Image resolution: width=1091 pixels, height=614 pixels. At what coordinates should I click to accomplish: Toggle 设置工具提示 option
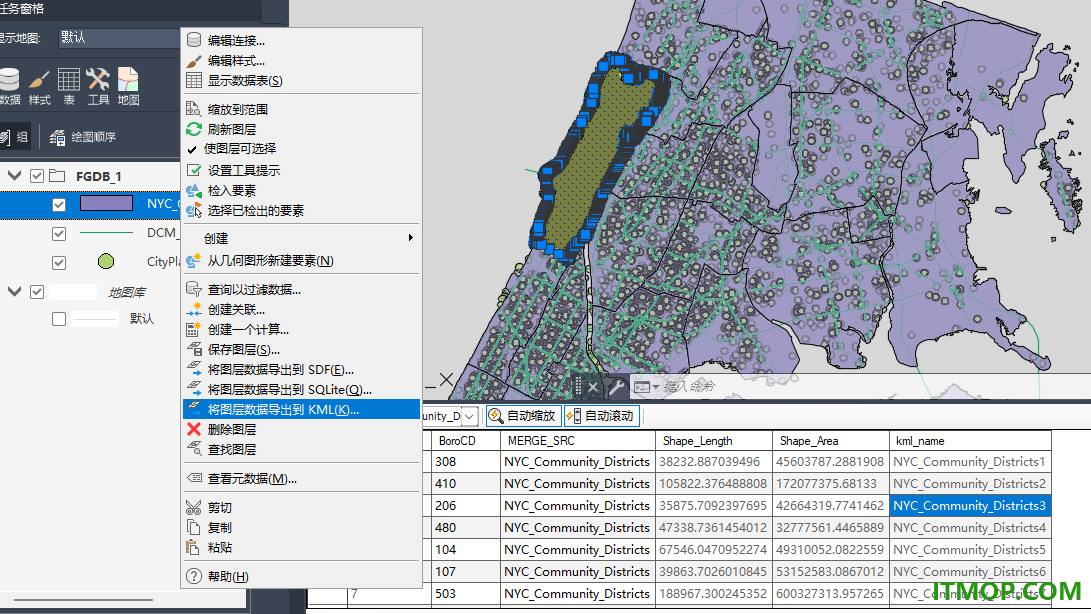coord(301,171)
